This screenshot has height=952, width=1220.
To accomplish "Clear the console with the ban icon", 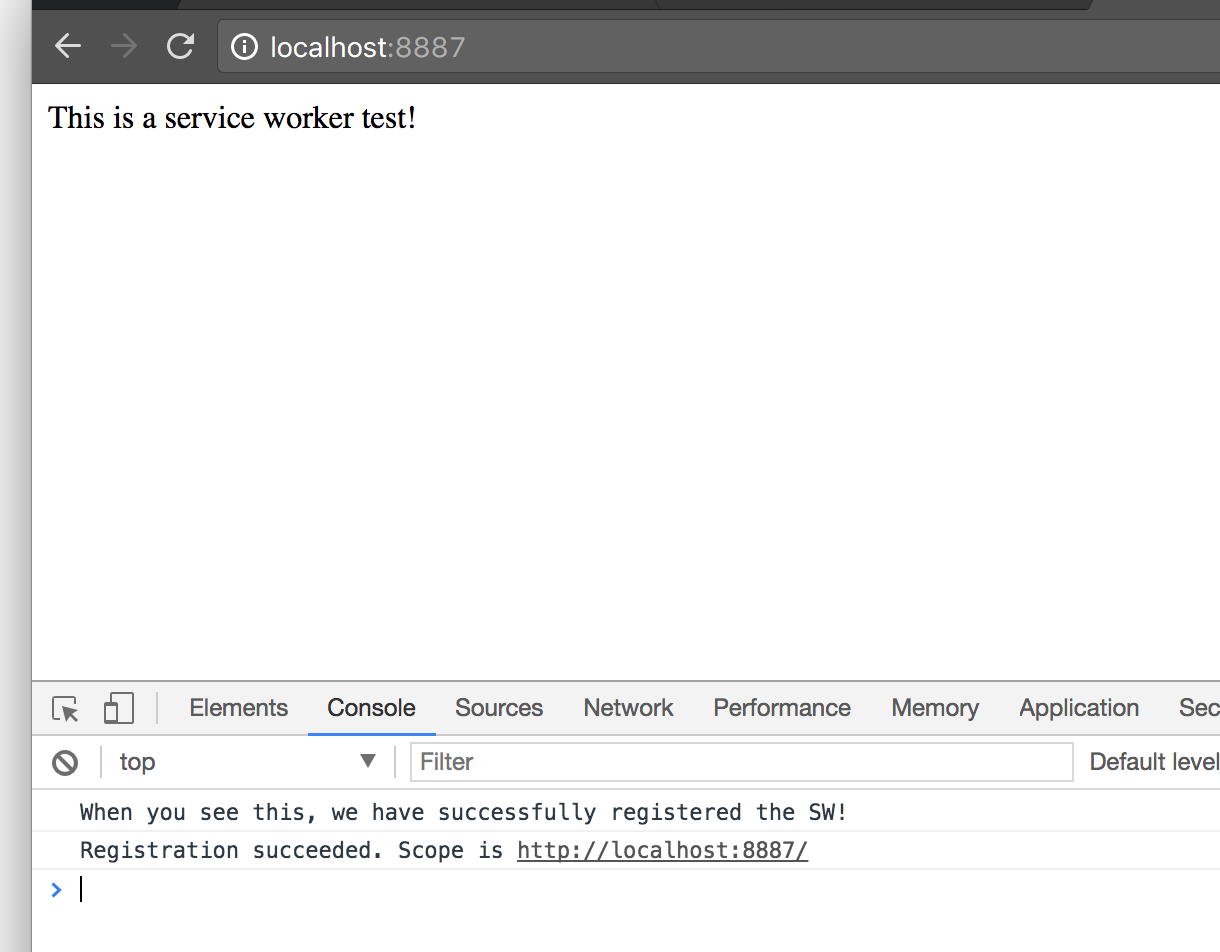I will (65, 763).
